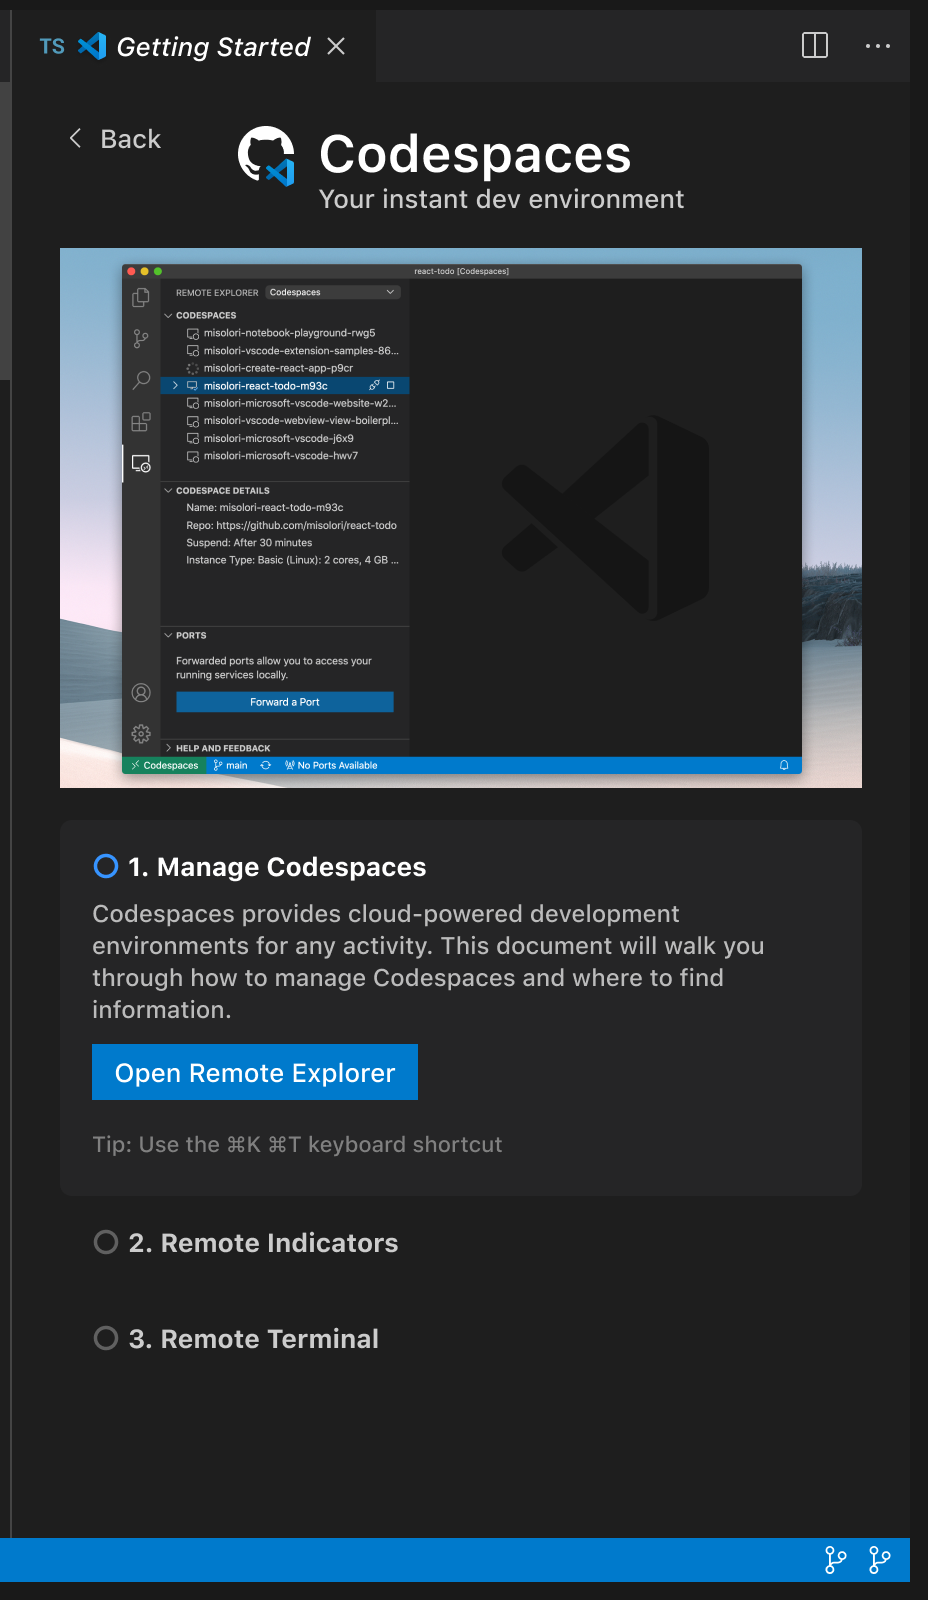Click the Back label
928x1600 pixels.
point(131,139)
